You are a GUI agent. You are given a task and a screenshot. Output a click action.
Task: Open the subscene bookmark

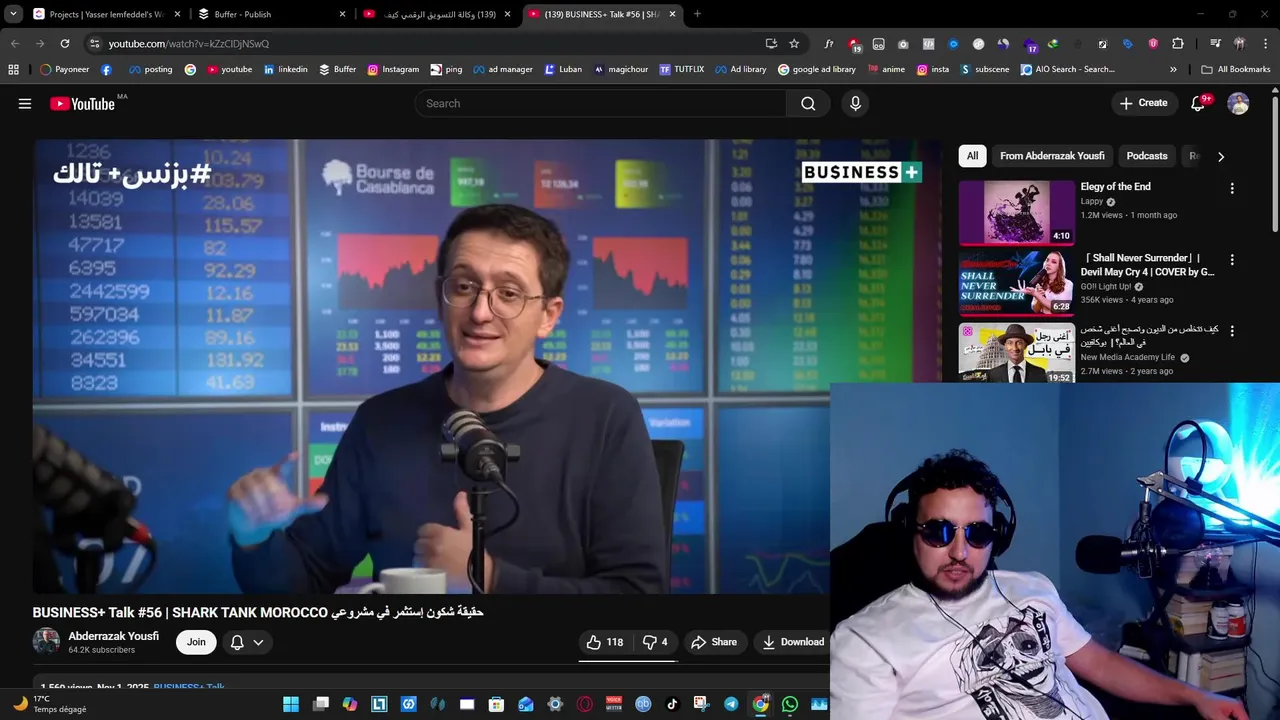coord(985,69)
